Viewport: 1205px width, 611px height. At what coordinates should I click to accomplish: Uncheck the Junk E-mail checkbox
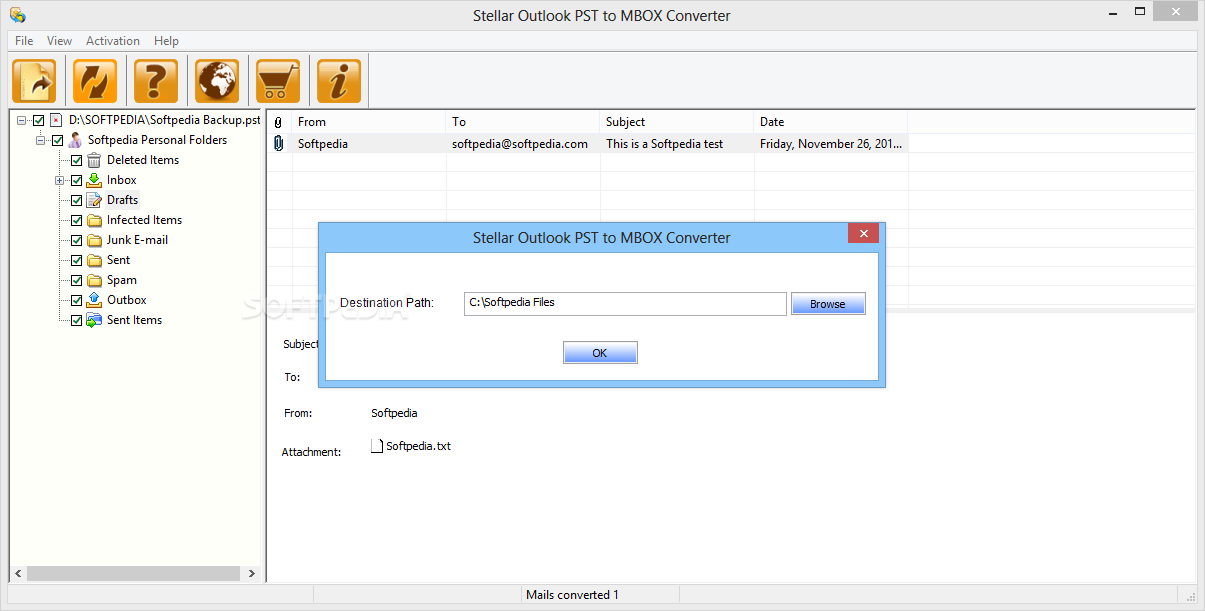[76, 240]
